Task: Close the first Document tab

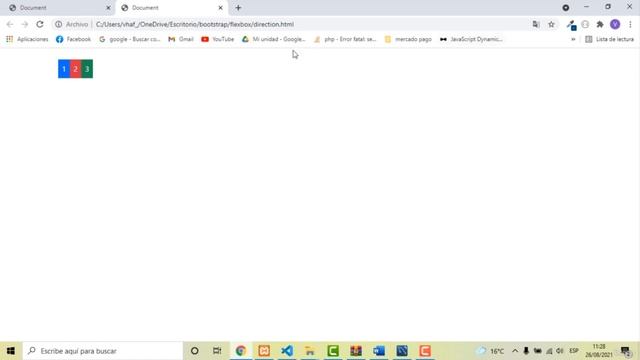Action: pyautogui.click(x=108, y=8)
